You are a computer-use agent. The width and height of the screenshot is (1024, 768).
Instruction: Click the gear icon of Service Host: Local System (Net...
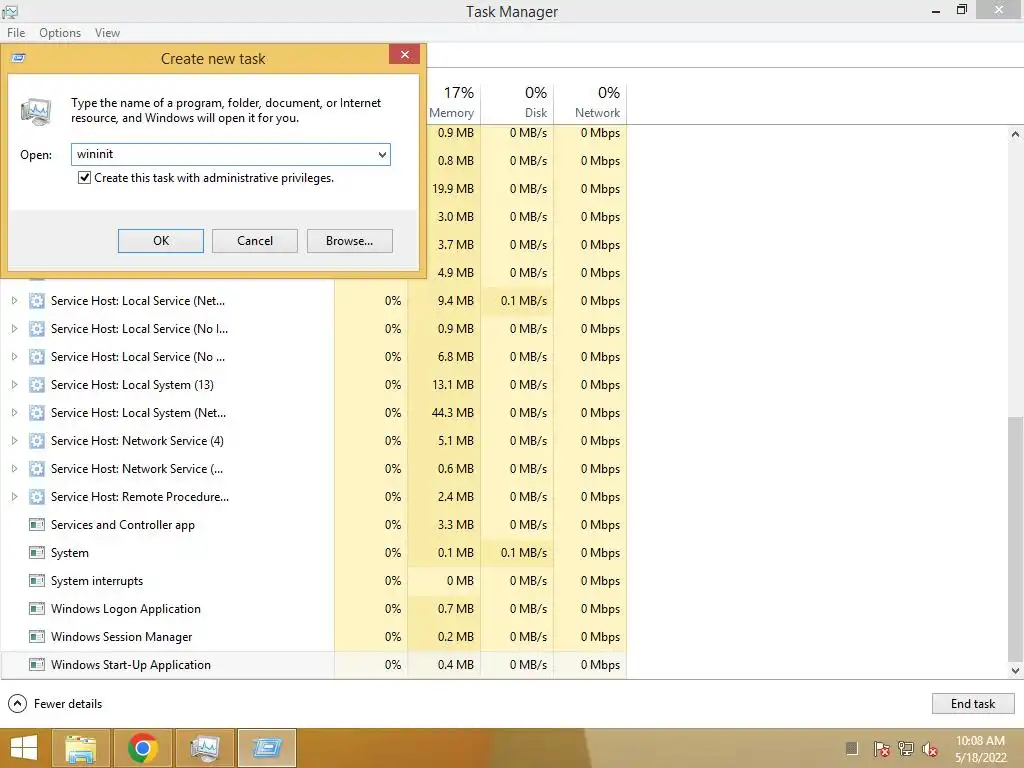pyautogui.click(x=37, y=413)
